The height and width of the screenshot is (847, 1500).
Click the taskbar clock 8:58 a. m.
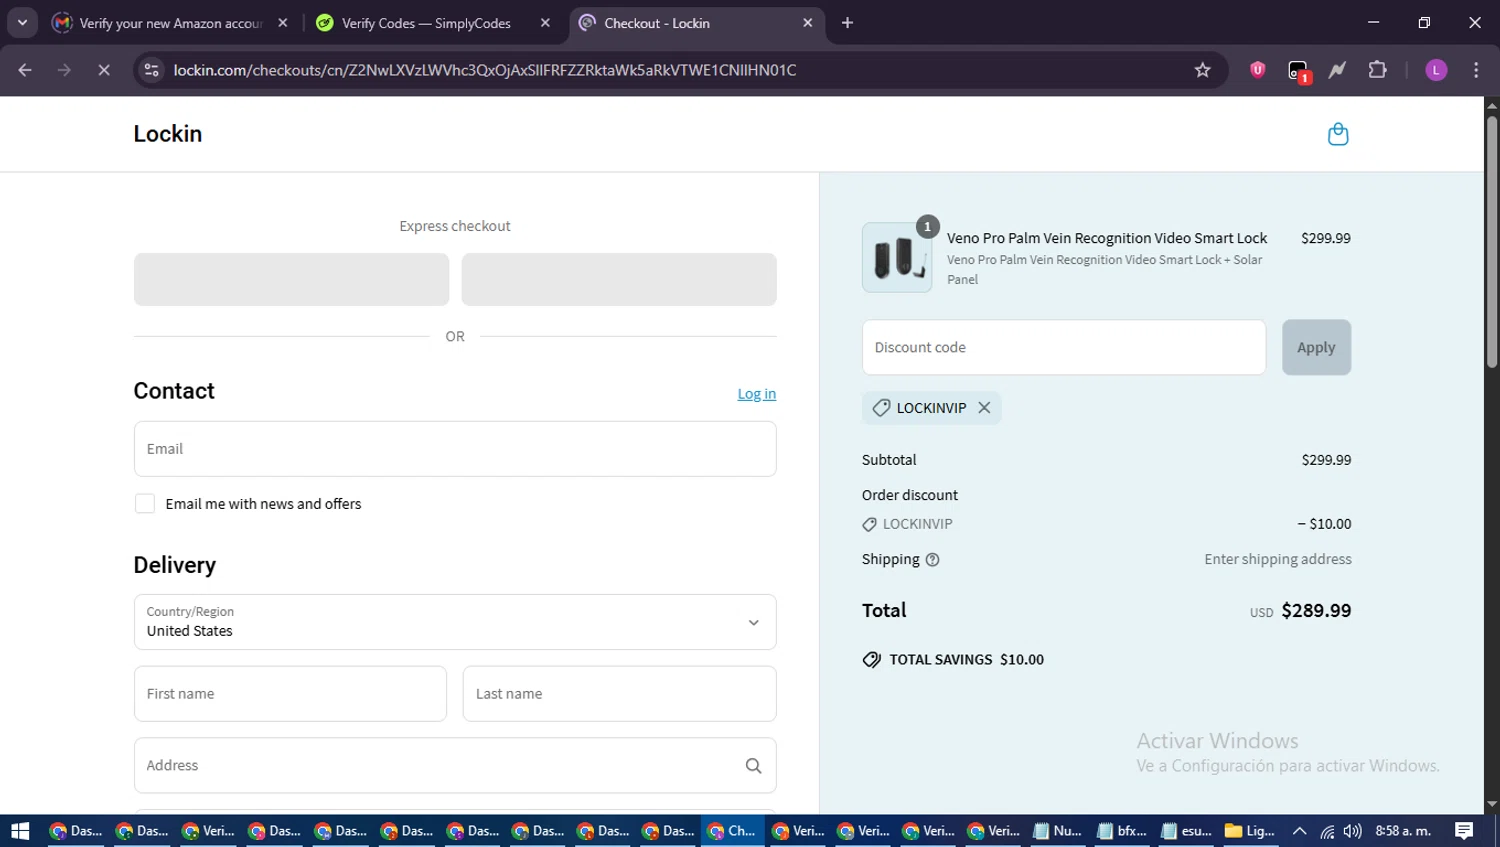(1403, 831)
